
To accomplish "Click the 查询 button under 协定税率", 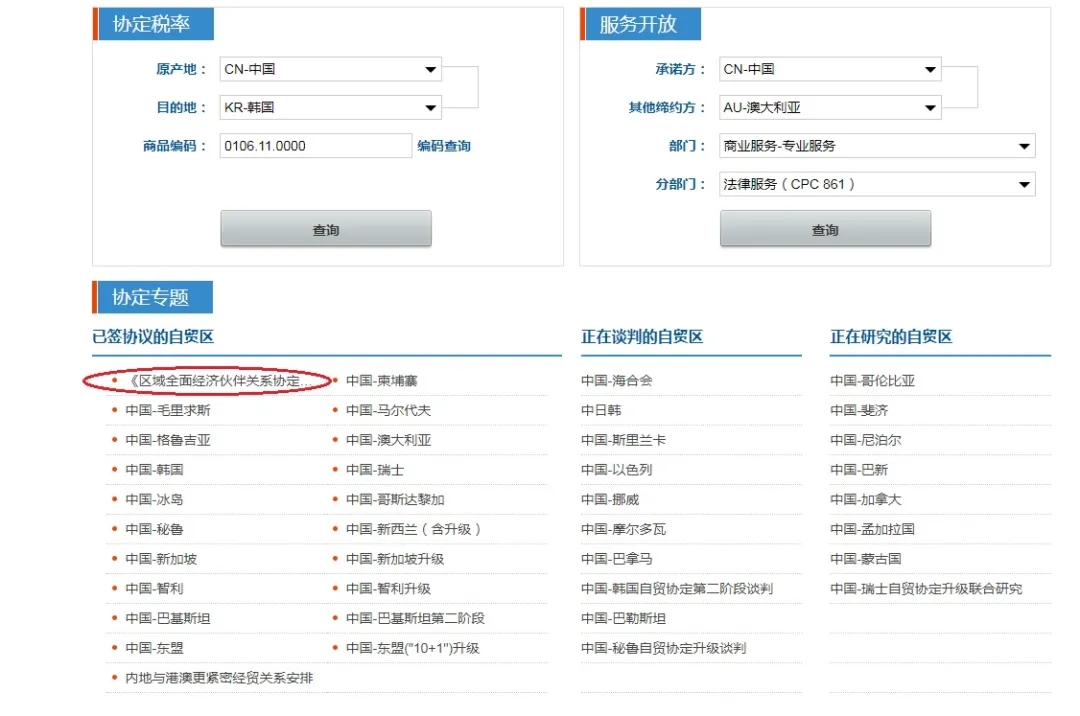I will pyautogui.click(x=325, y=228).
